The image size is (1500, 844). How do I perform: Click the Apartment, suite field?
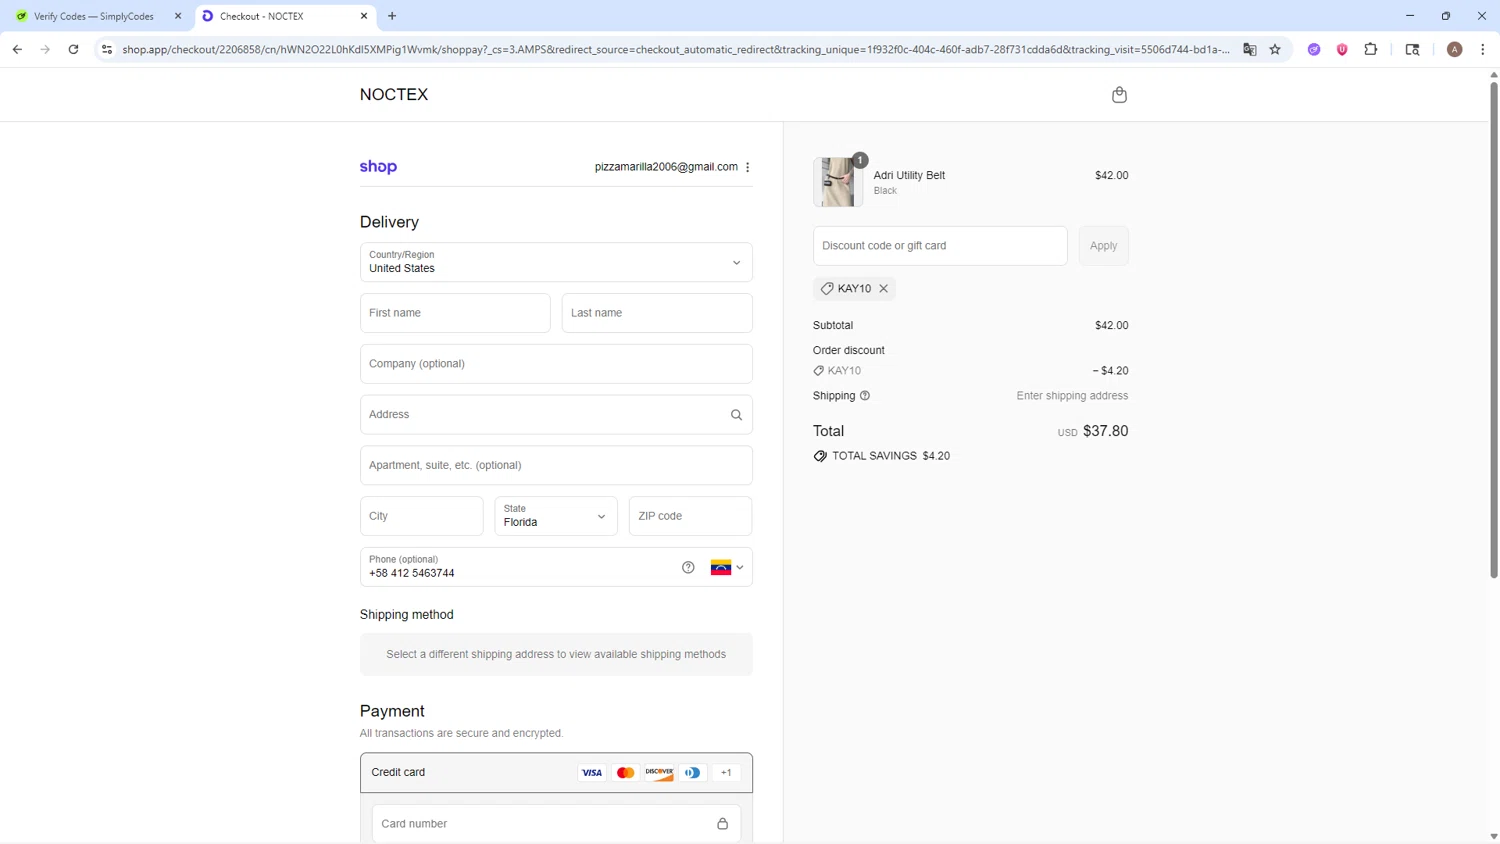pos(556,465)
